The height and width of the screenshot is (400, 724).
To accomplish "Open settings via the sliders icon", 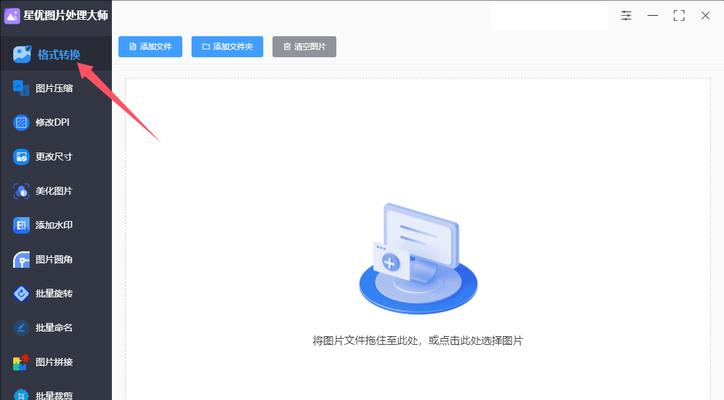I will [x=626, y=16].
